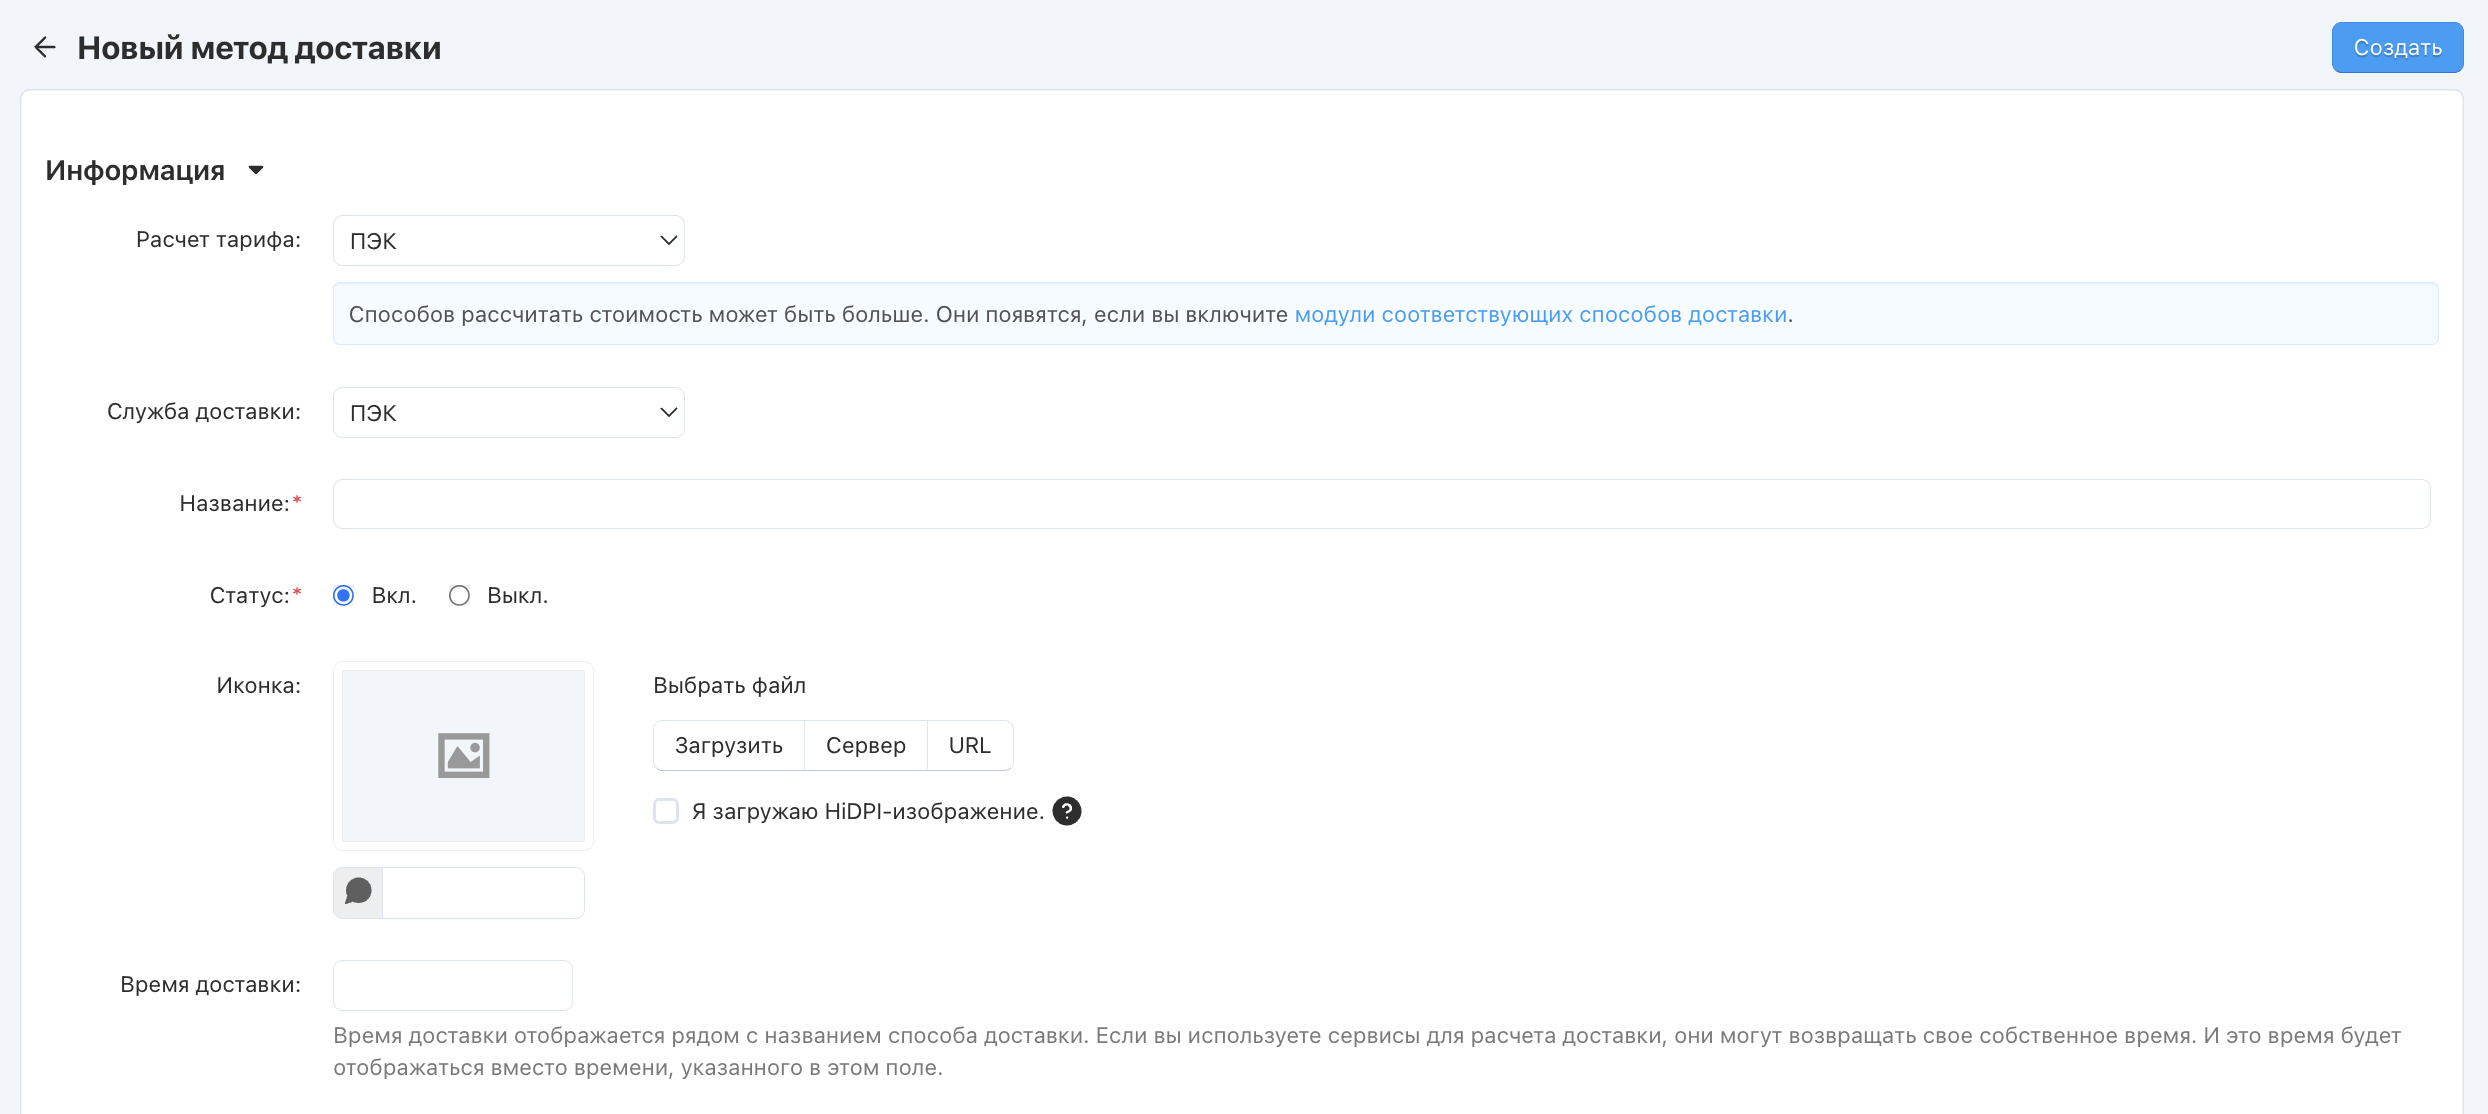Open the delivery modules link
This screenshot has height=1114, width=2488.
coord(1540,315)
